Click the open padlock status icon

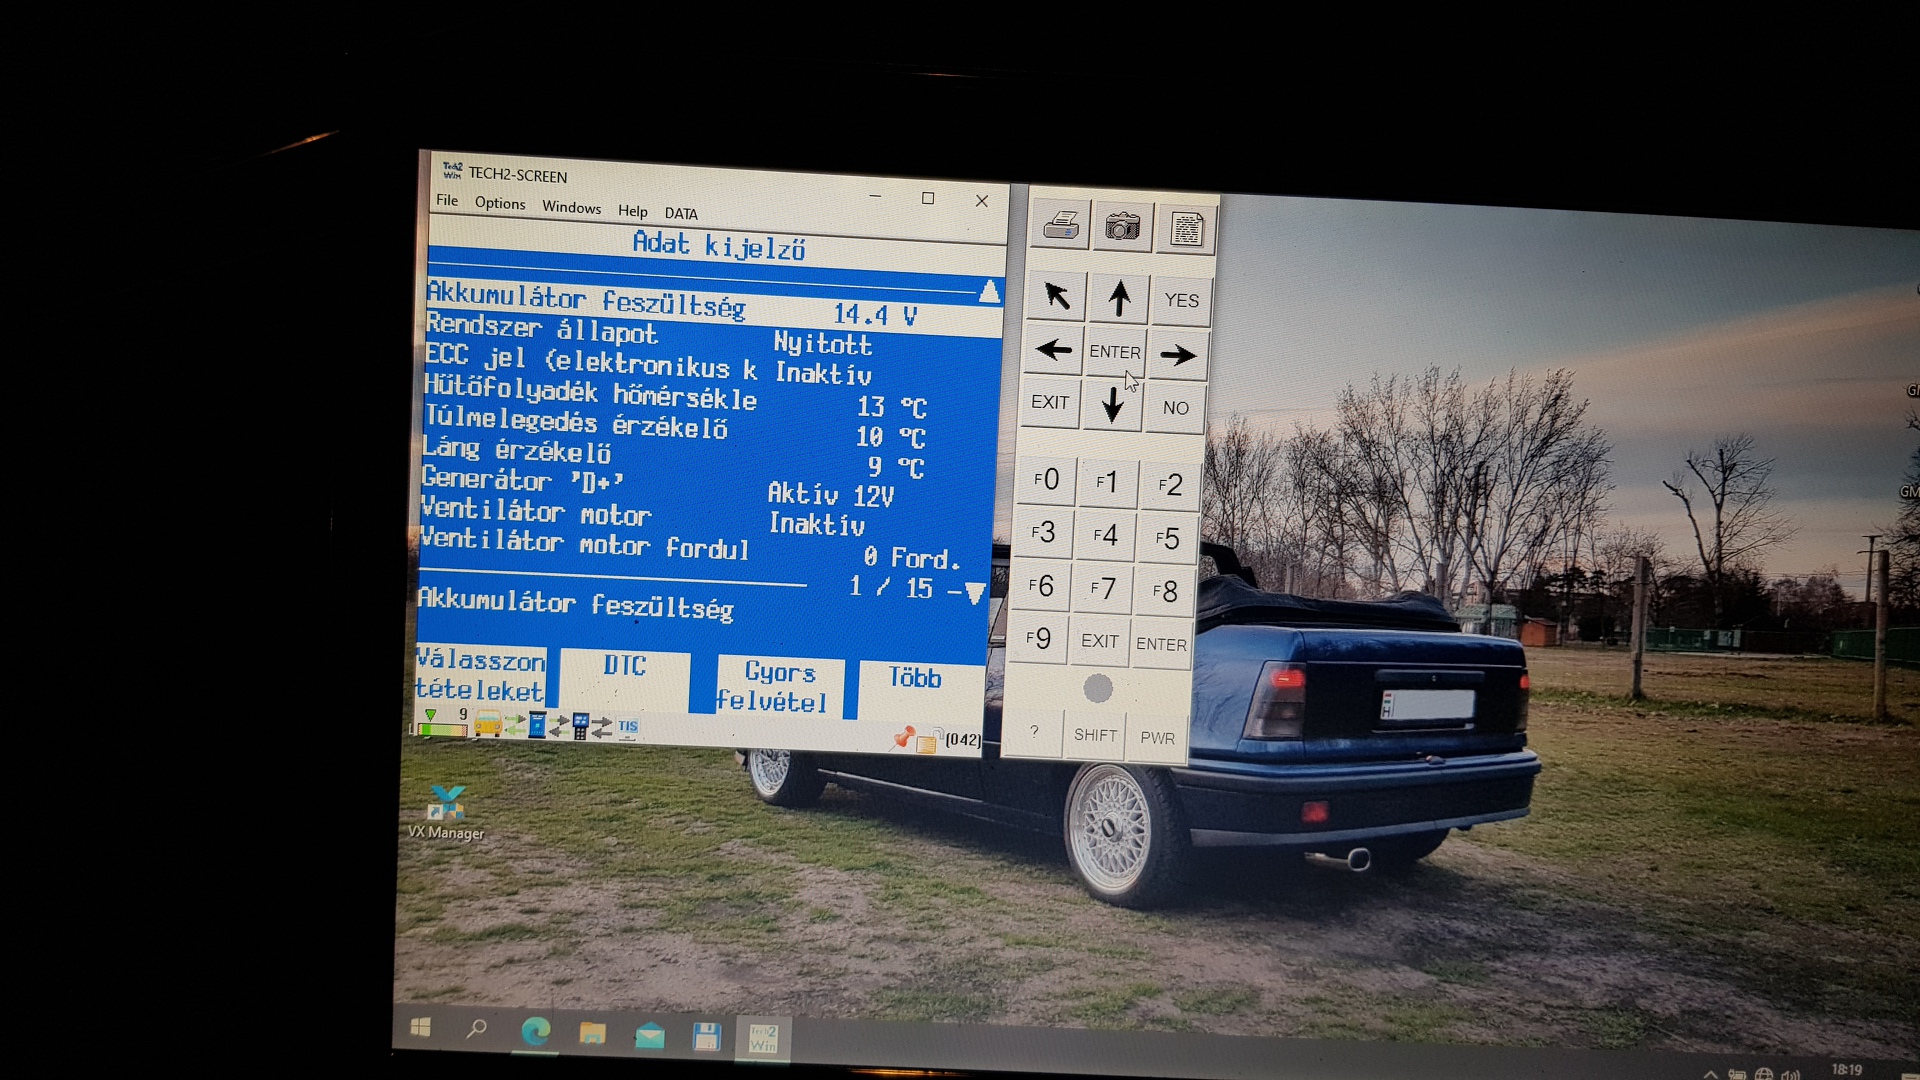point(928,740)
